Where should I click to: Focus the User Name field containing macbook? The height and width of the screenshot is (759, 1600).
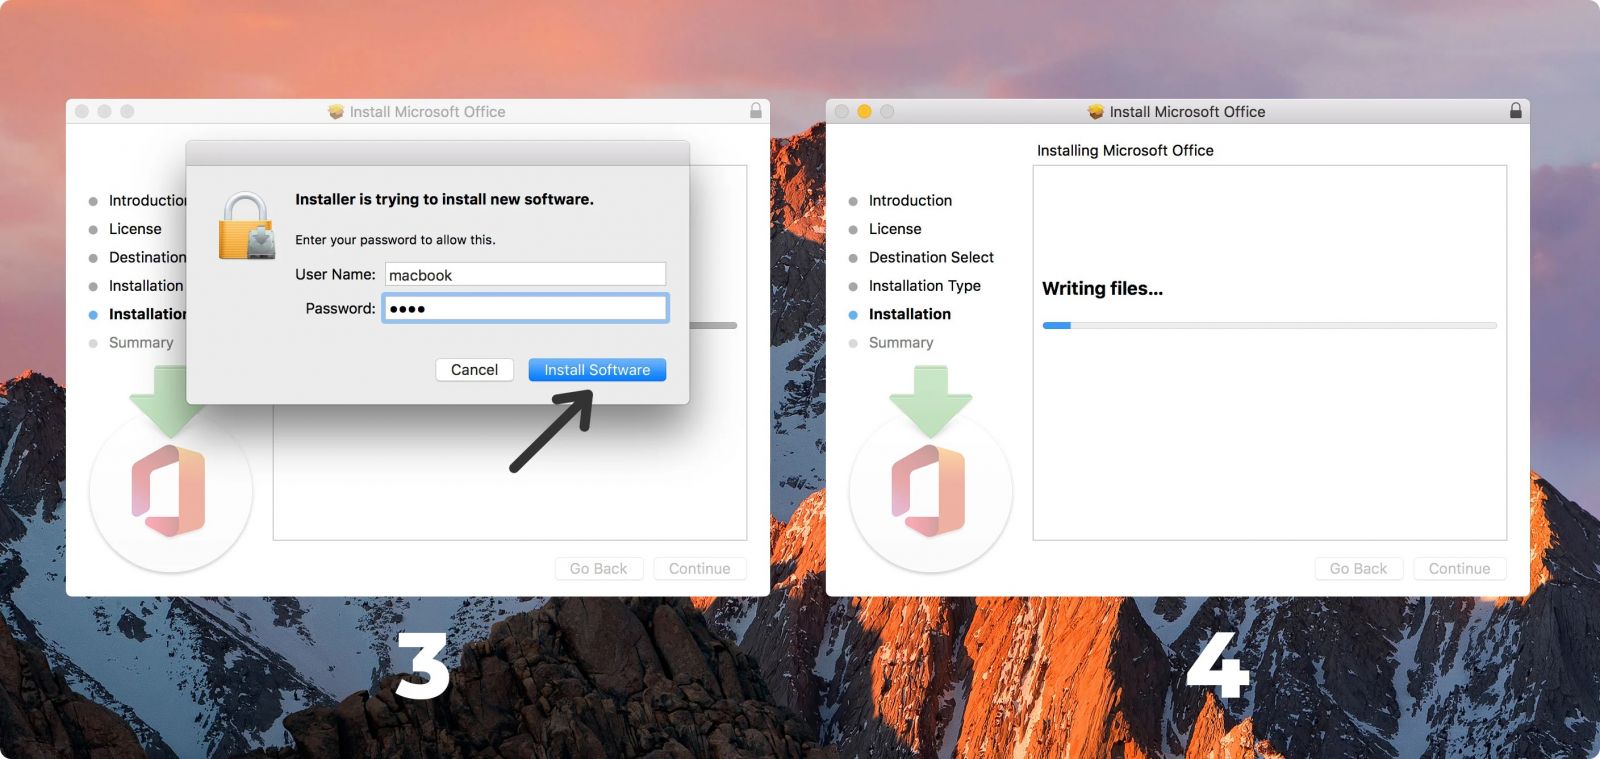coord(525,275)
